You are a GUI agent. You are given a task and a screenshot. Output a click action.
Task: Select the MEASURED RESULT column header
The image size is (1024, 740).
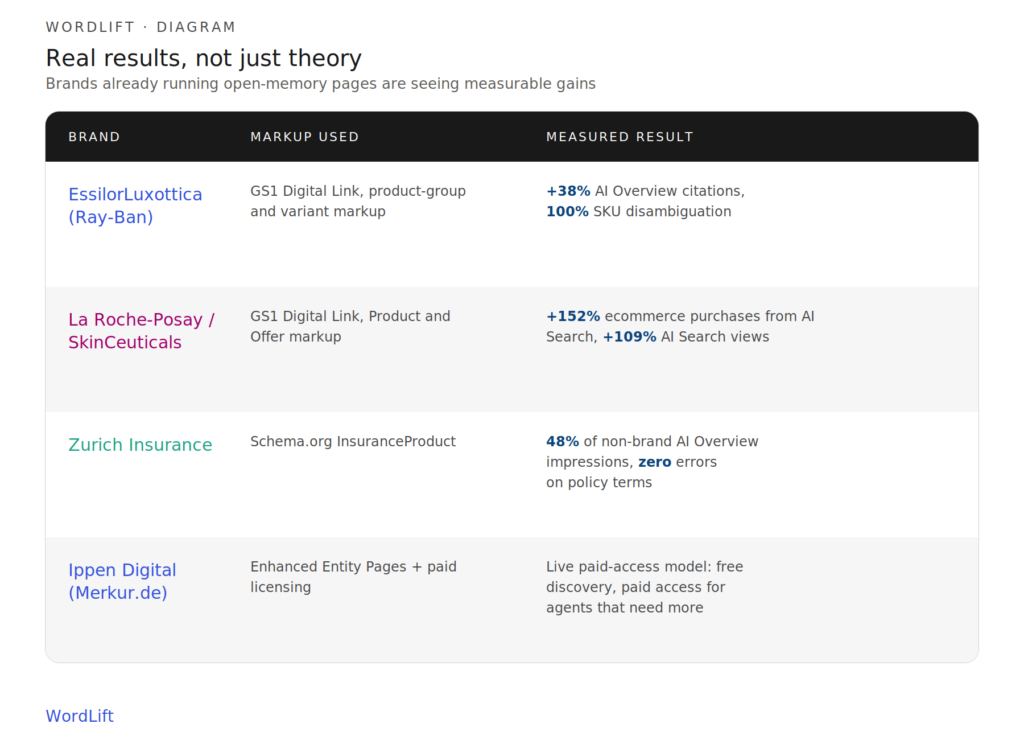pyautogui.click(x=620, y=137)
